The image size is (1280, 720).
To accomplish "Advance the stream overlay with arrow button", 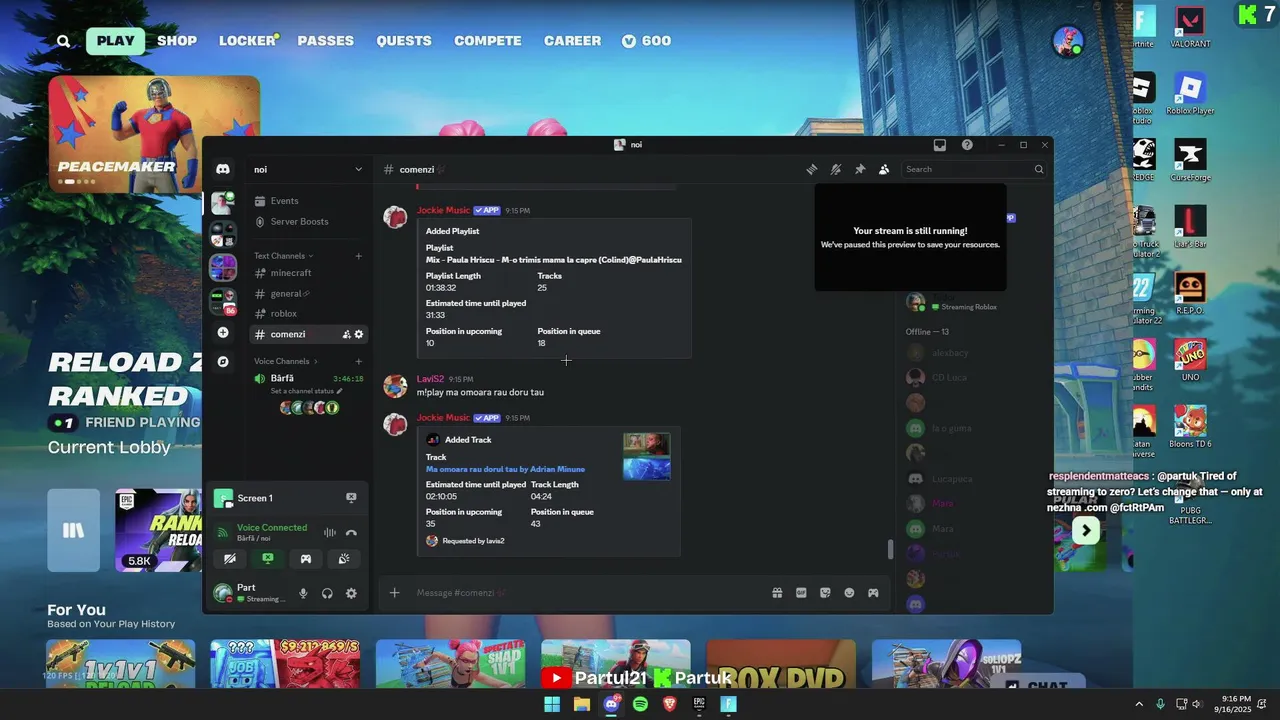I will coord(1086,531).
